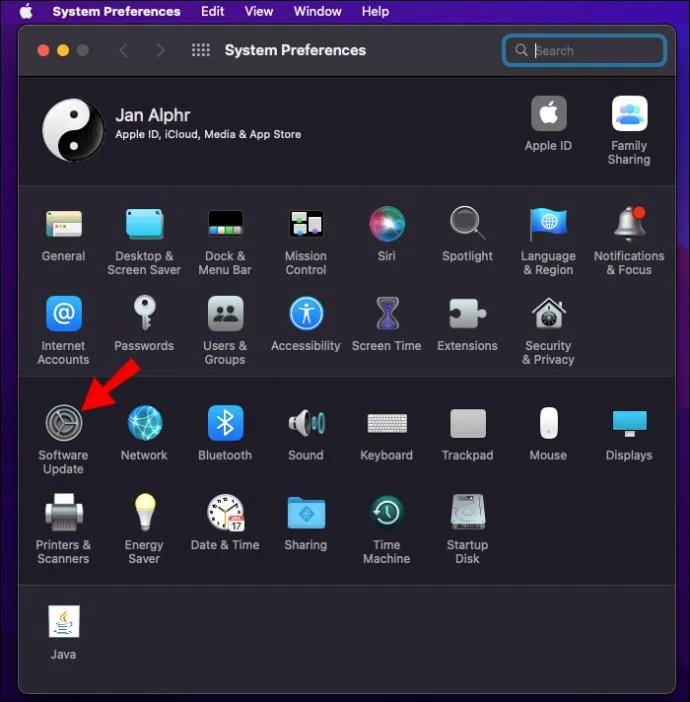Screen dimensions: 690x702
Task: Open Screen Time settings
Action: (x=387, y=313)
